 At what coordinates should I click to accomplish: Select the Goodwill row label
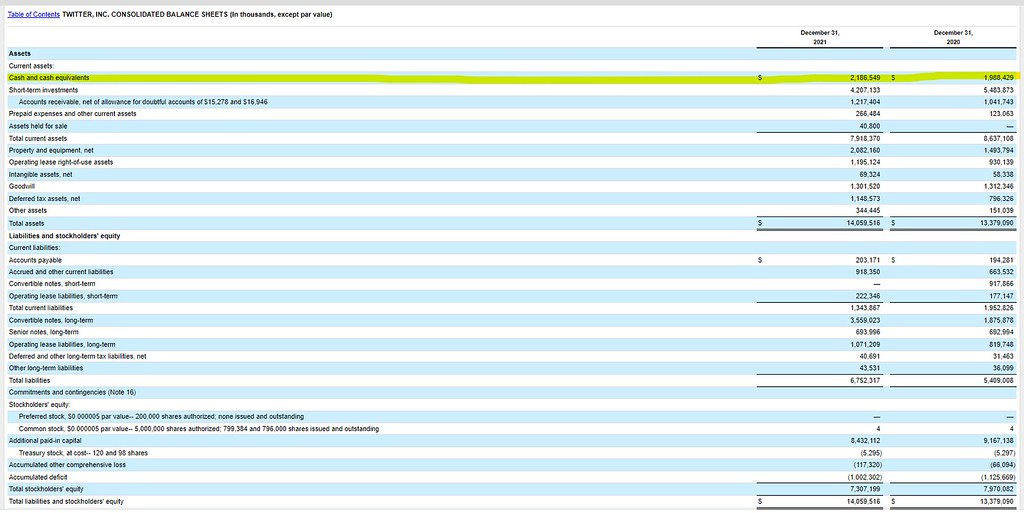click(x=21, y=186)
